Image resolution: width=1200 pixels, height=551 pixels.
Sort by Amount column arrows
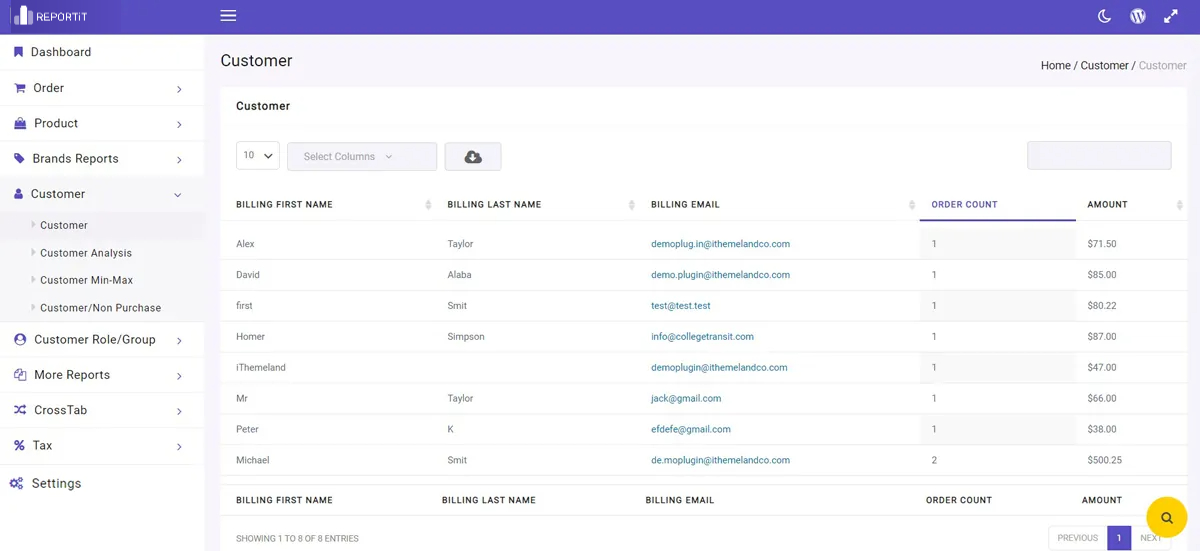point(1180,205)
